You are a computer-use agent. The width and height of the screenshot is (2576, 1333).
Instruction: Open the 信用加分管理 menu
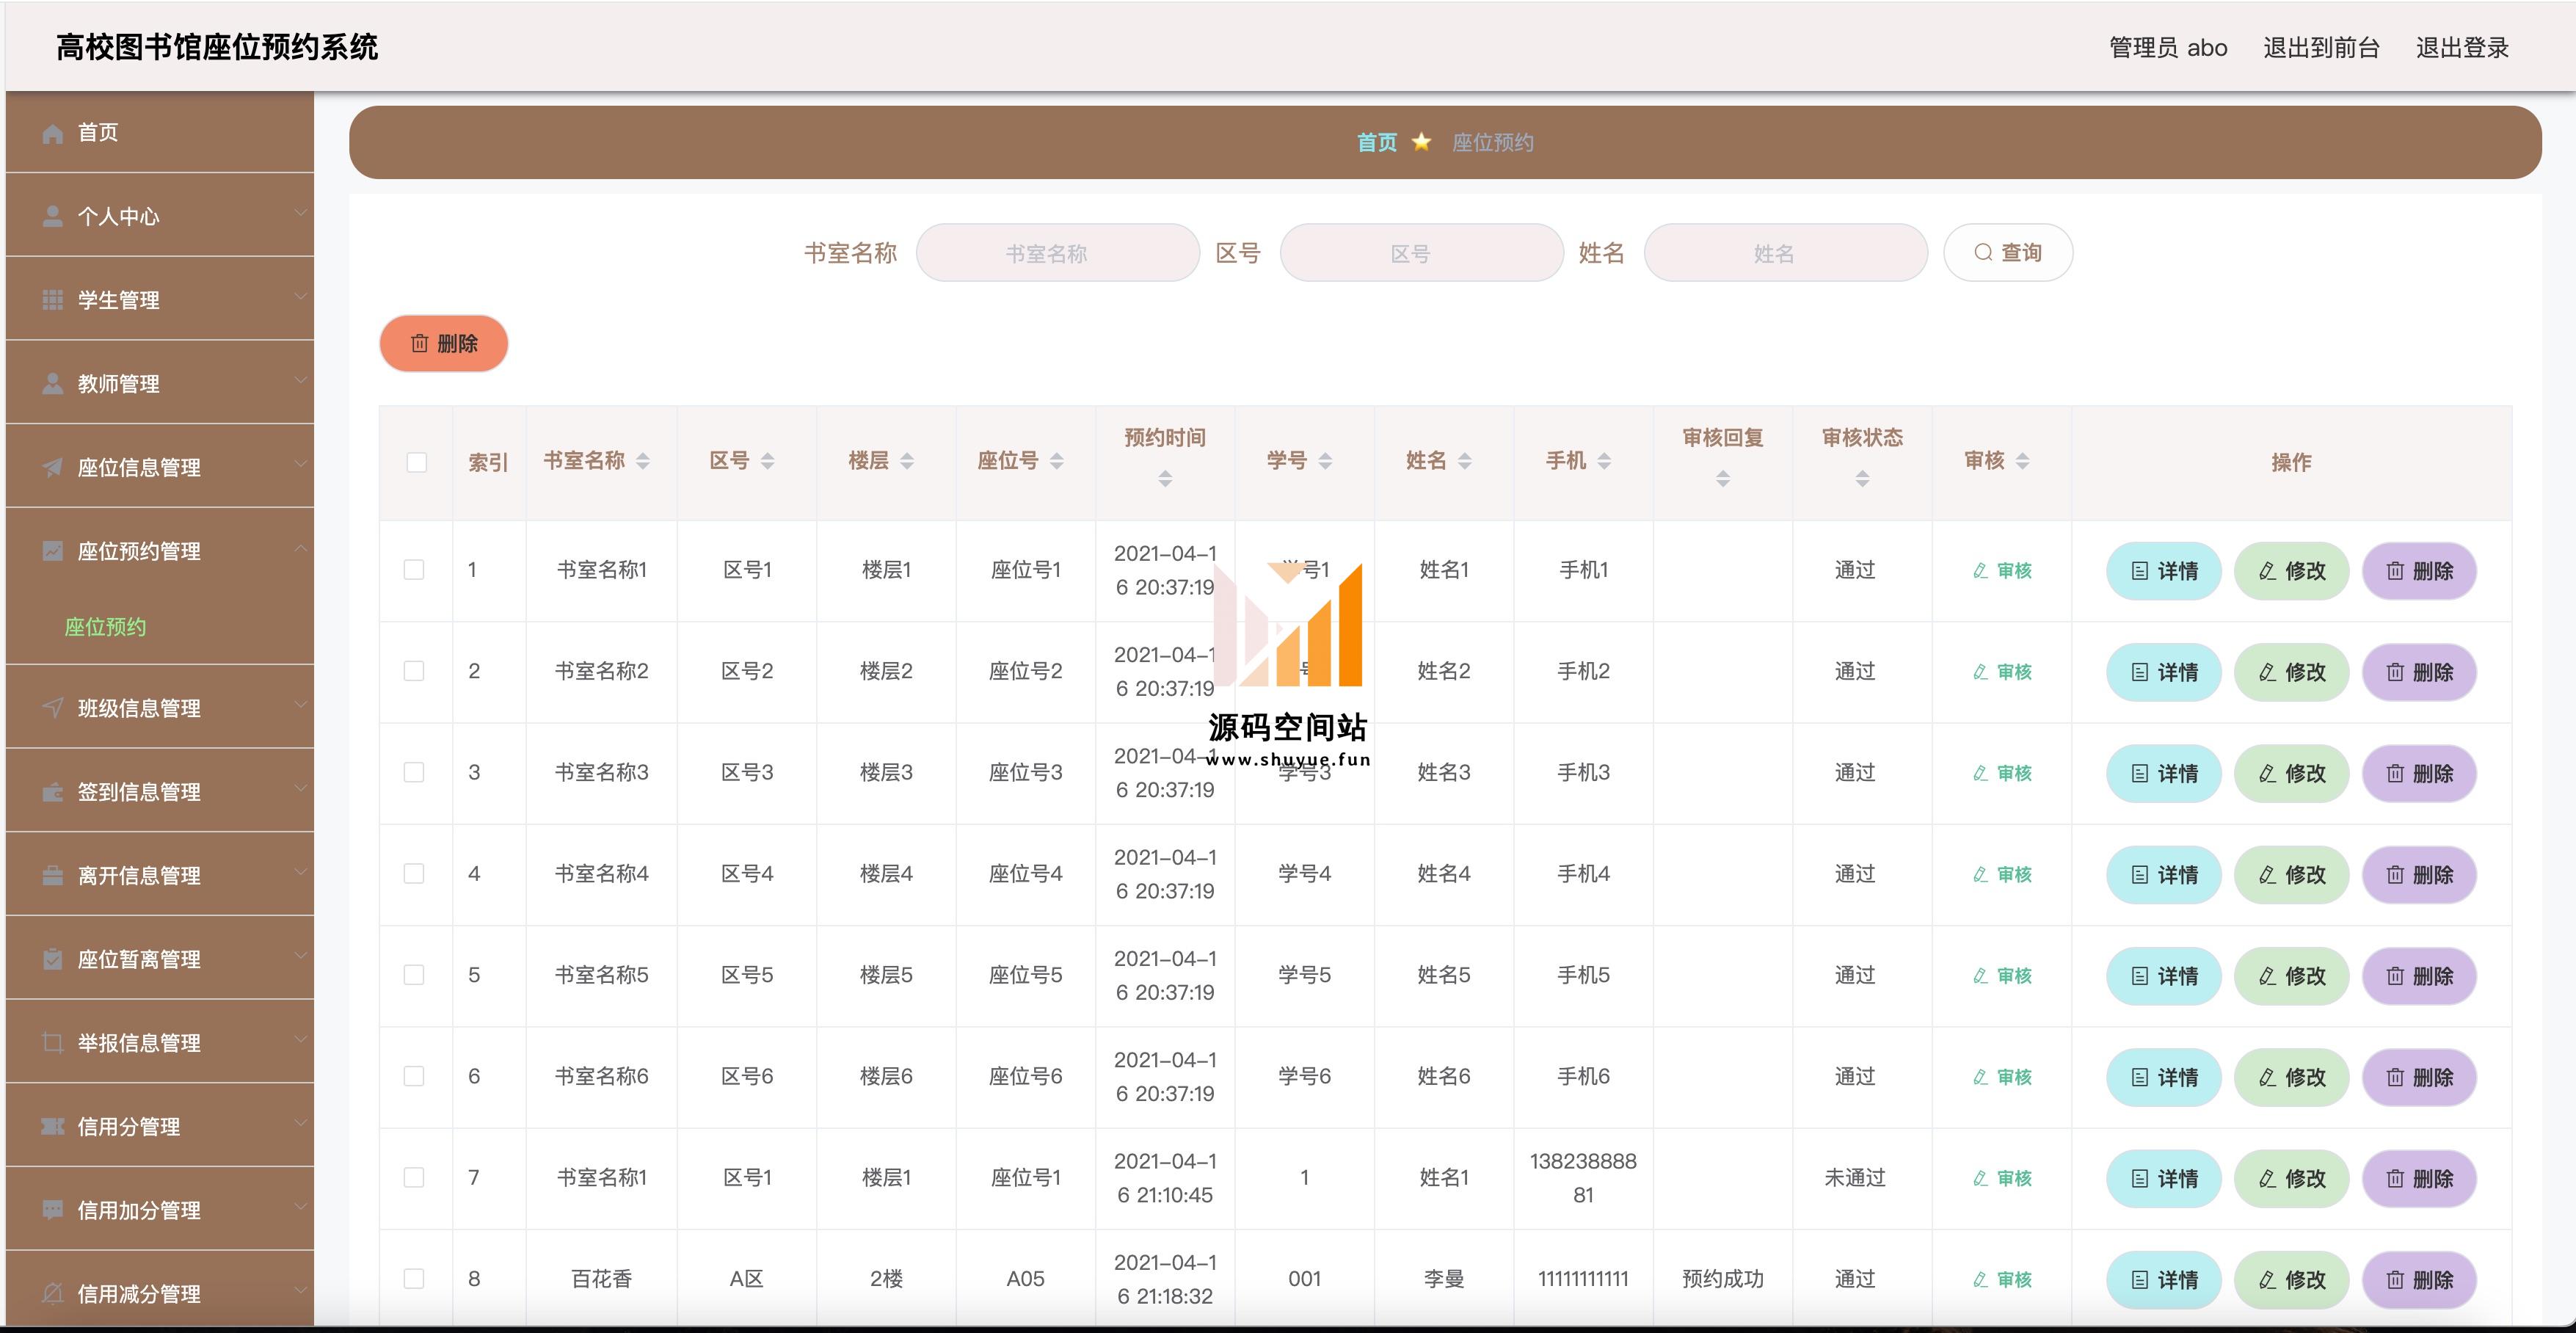[x=160, y=1210]
